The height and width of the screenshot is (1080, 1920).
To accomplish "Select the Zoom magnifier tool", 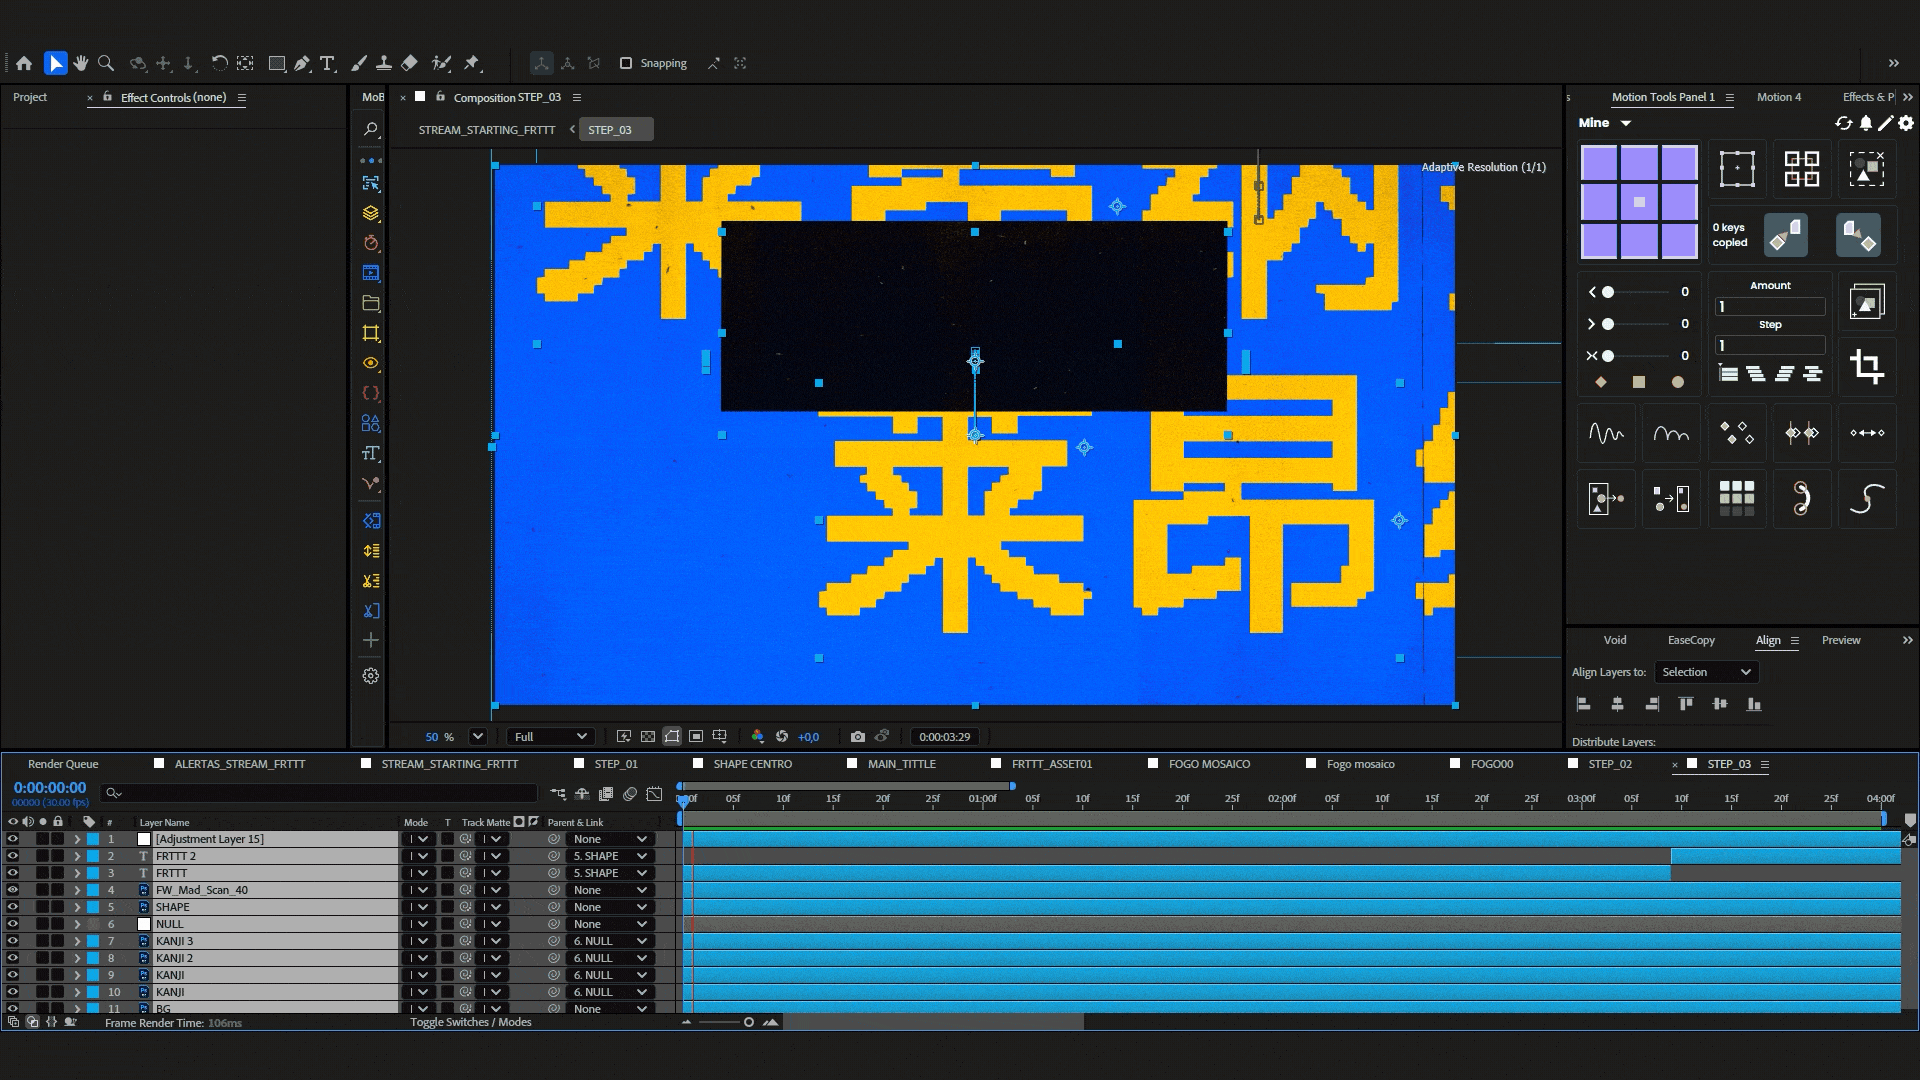I will pyautogui.click(x=106, y=63).
